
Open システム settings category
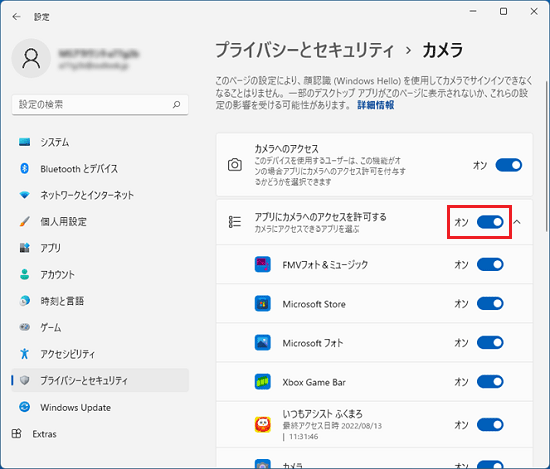point(100,142)
